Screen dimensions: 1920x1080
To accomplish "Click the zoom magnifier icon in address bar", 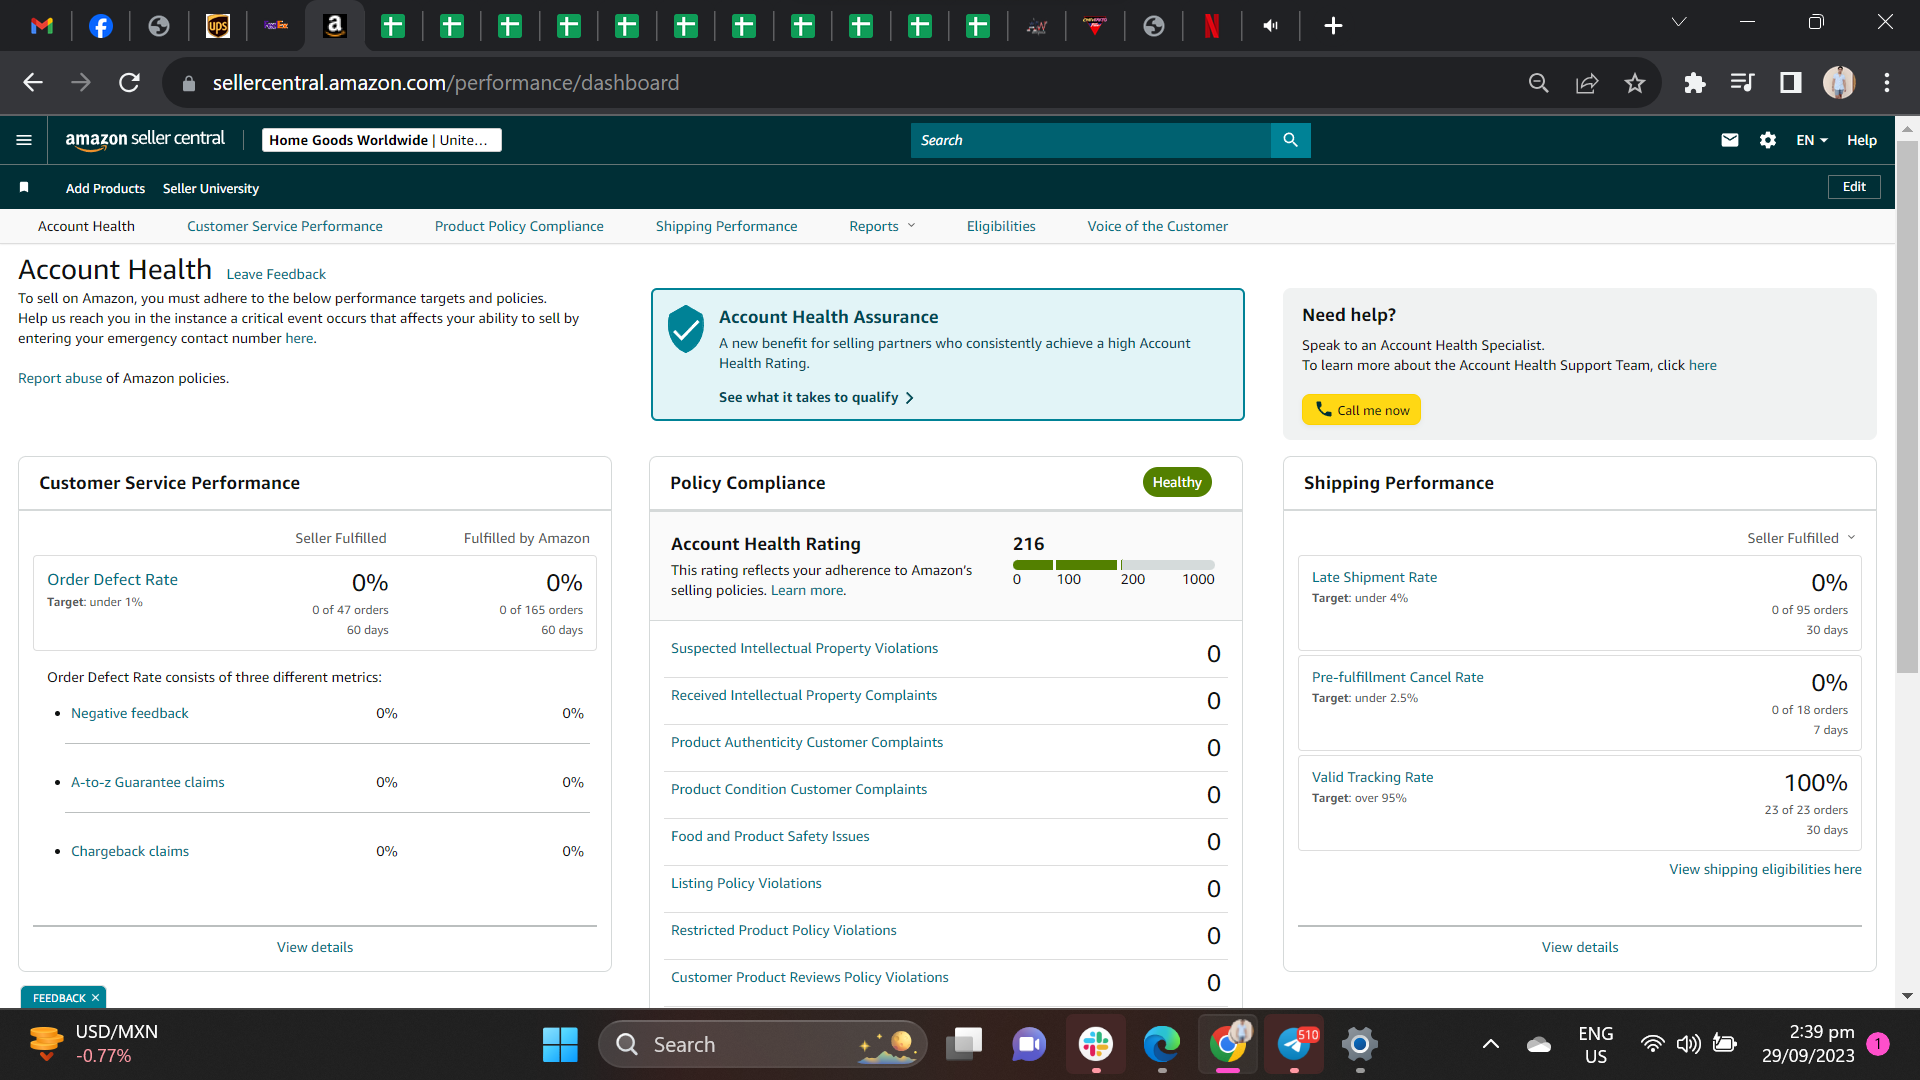I will pyautogui.click(x=1539, y=83).
